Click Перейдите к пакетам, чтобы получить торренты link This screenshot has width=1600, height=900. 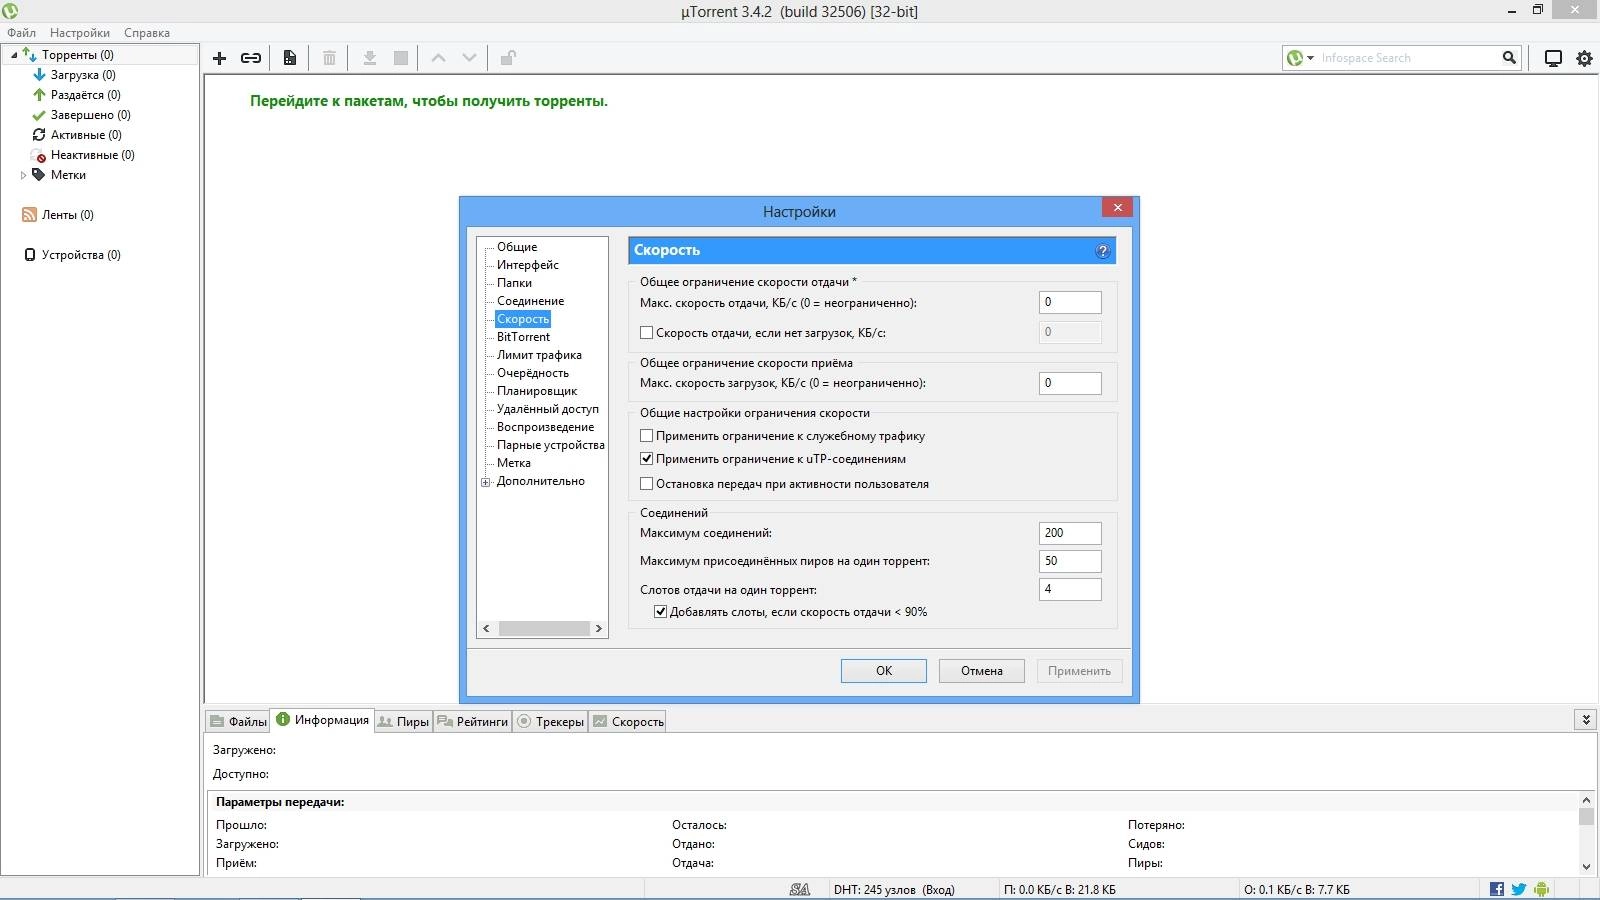tap(428, 101)
